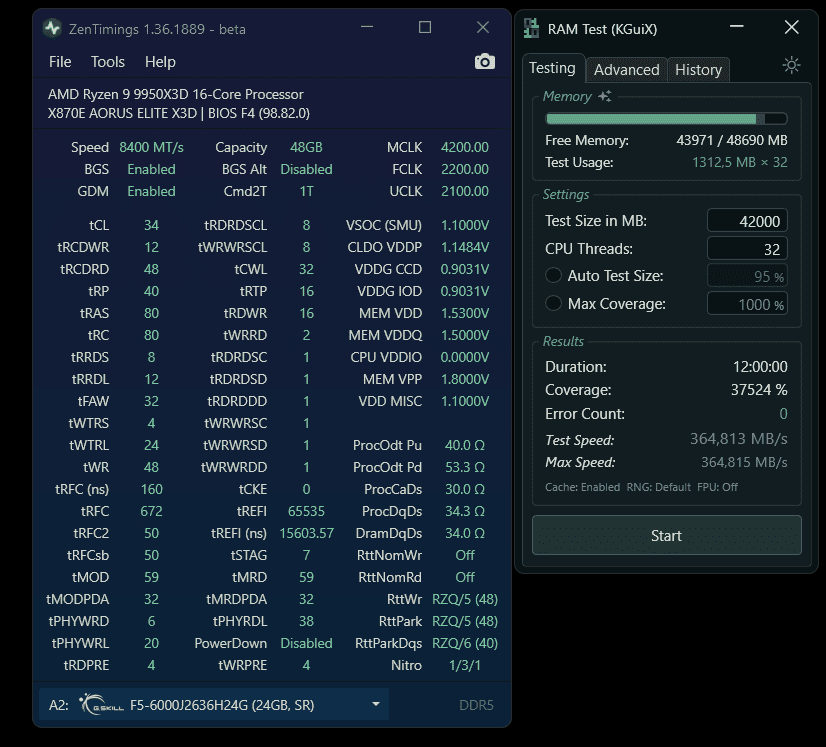Click the AMD Ryzen 9 9950X3D processor name
826x747 pixels.
[x=175, y=94]
